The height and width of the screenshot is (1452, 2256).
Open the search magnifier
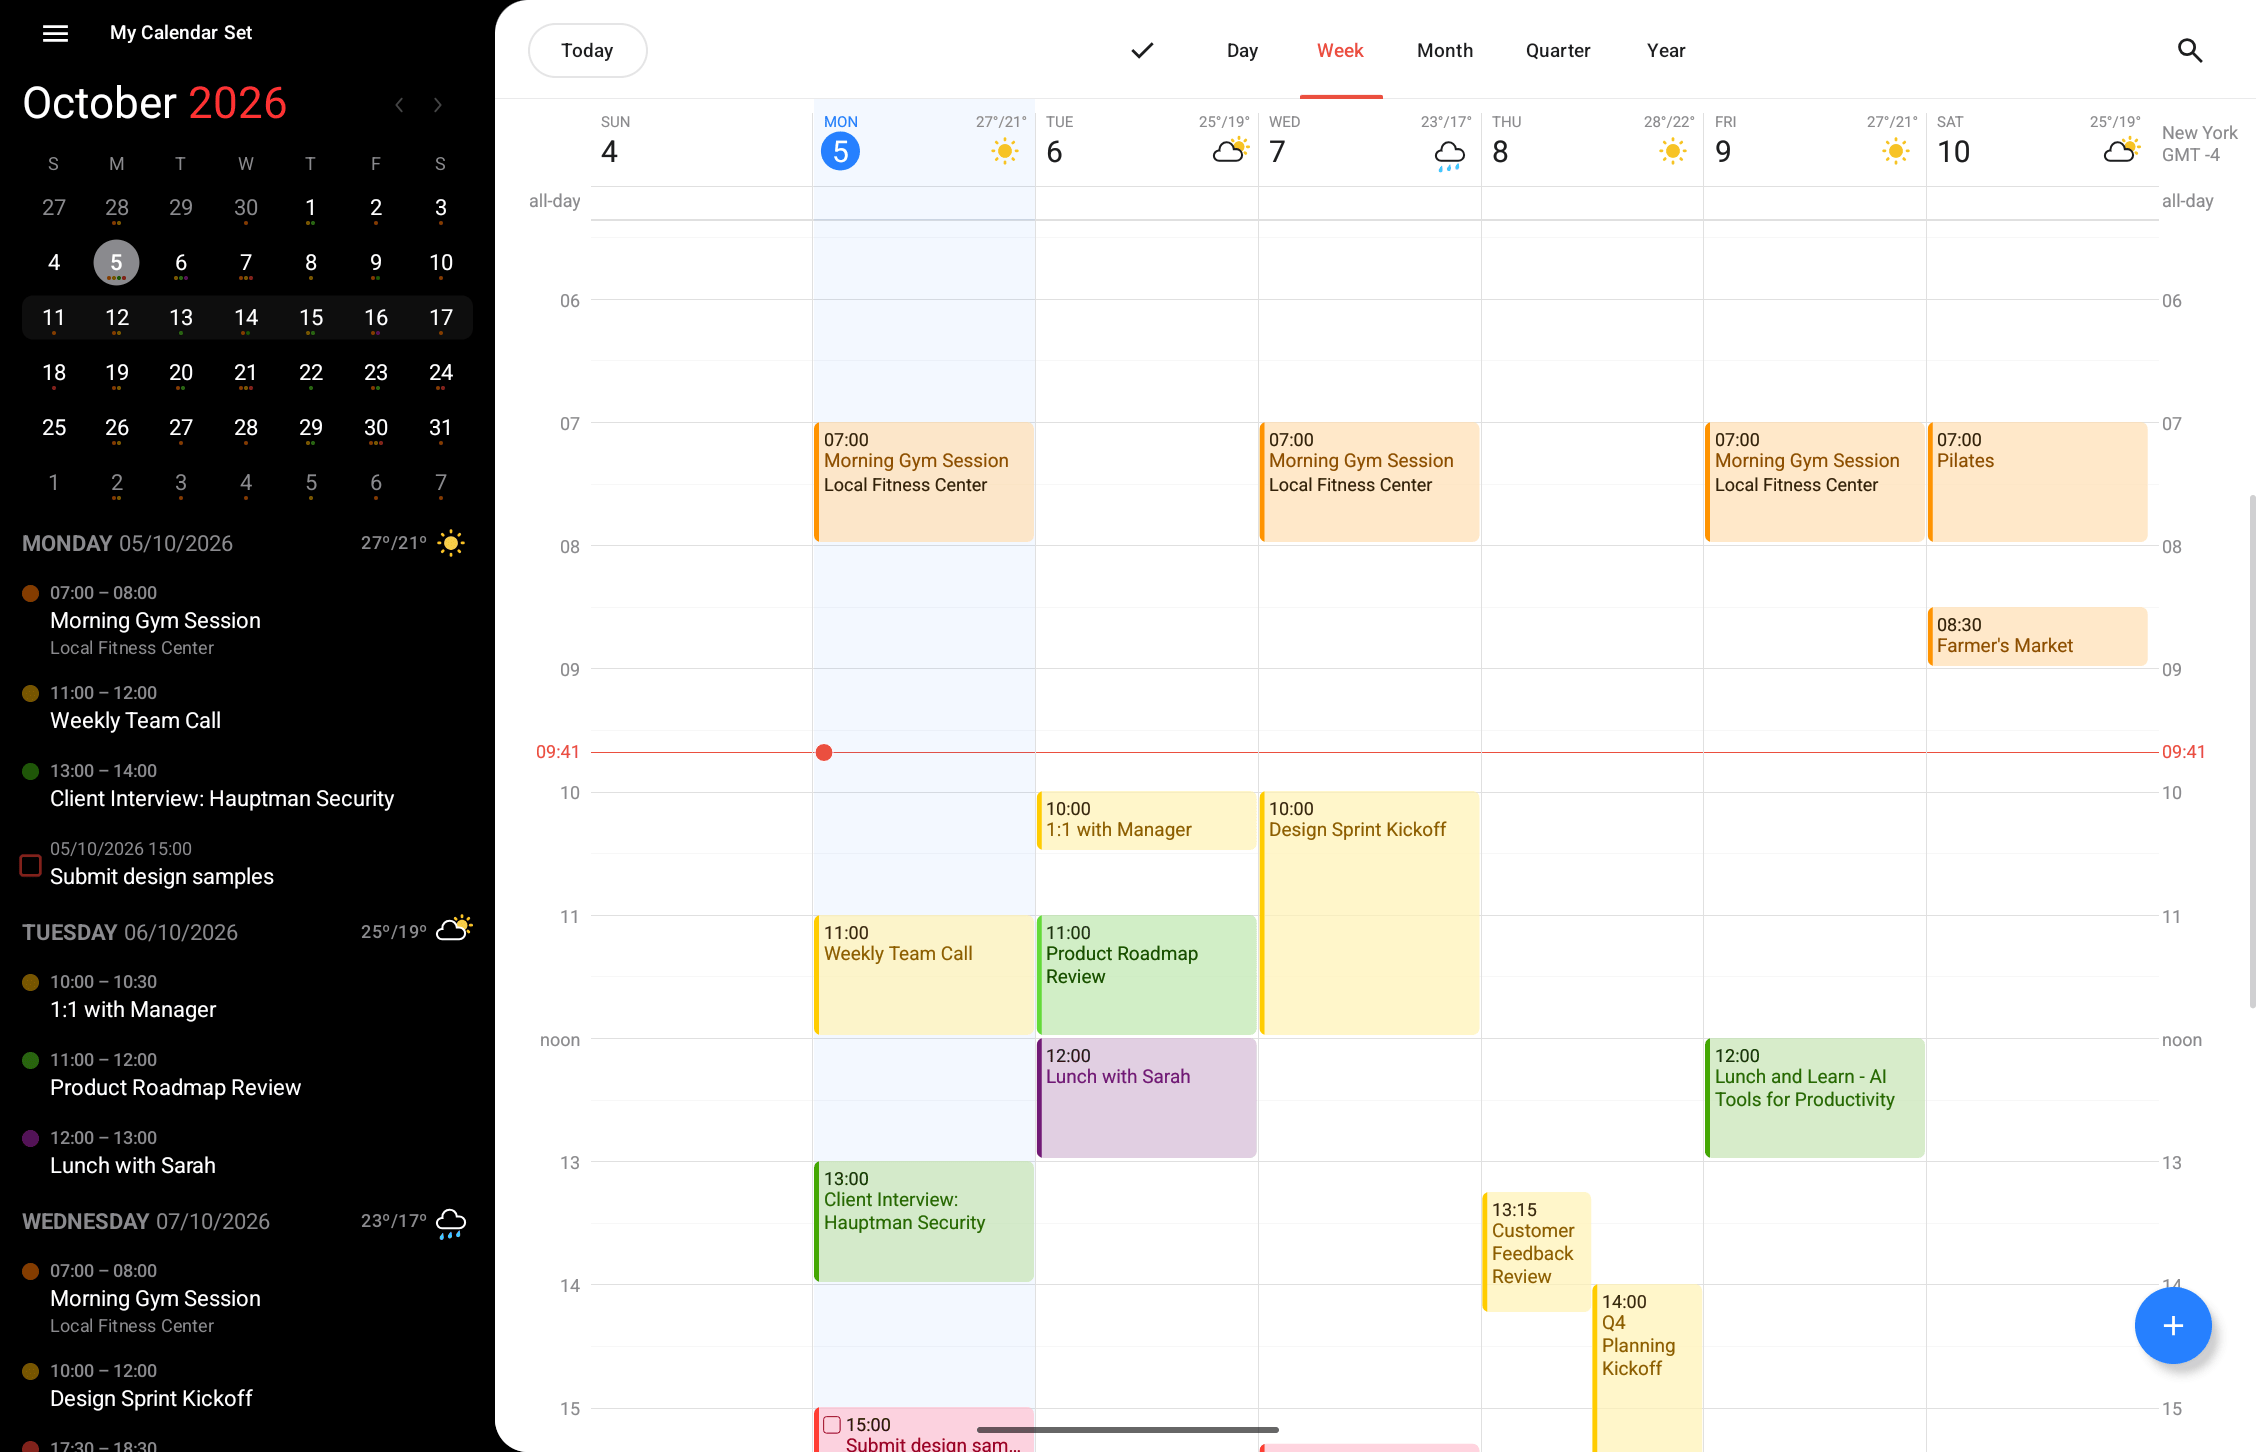[x=2190, y=50]
